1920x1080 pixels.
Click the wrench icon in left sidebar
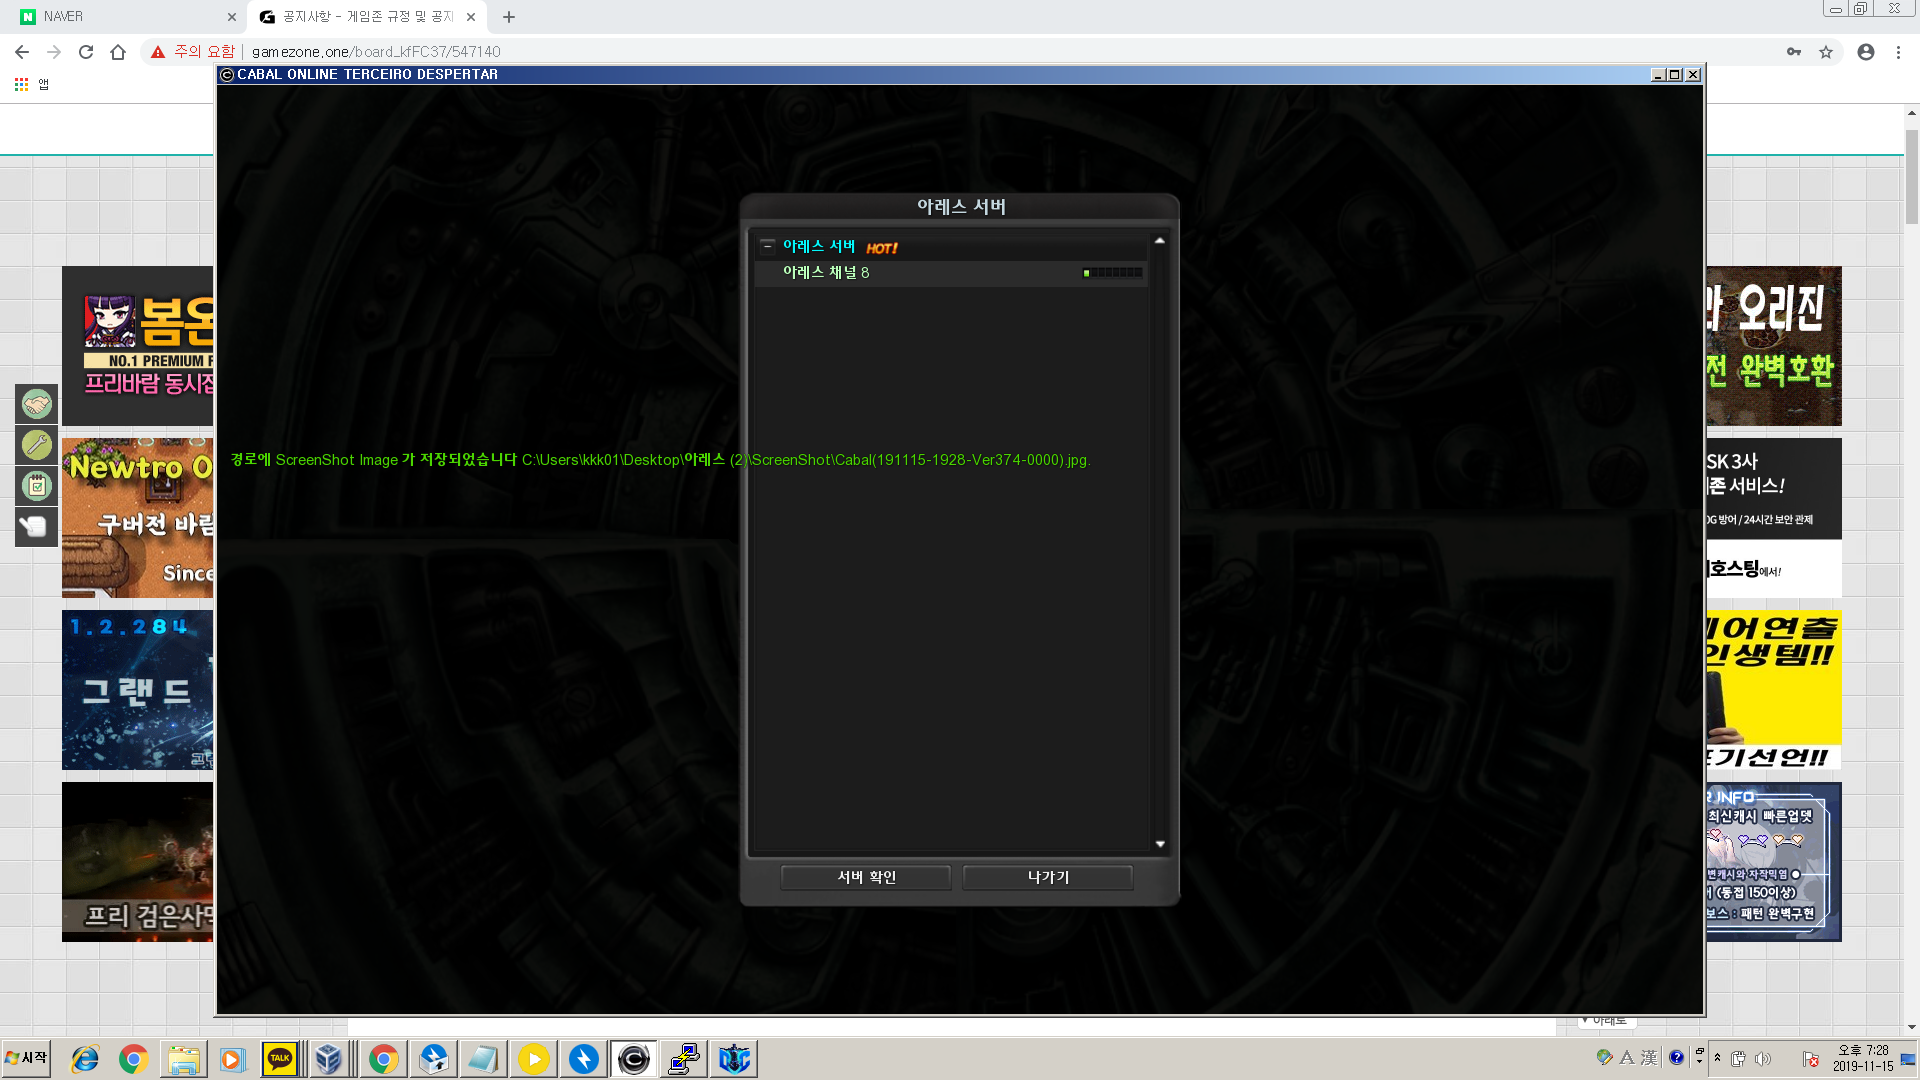point(37,445)
